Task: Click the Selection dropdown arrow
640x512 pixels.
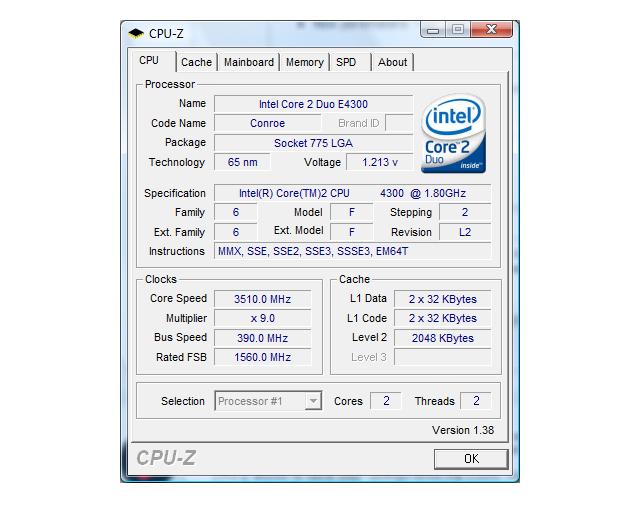Action: point(313,401)
